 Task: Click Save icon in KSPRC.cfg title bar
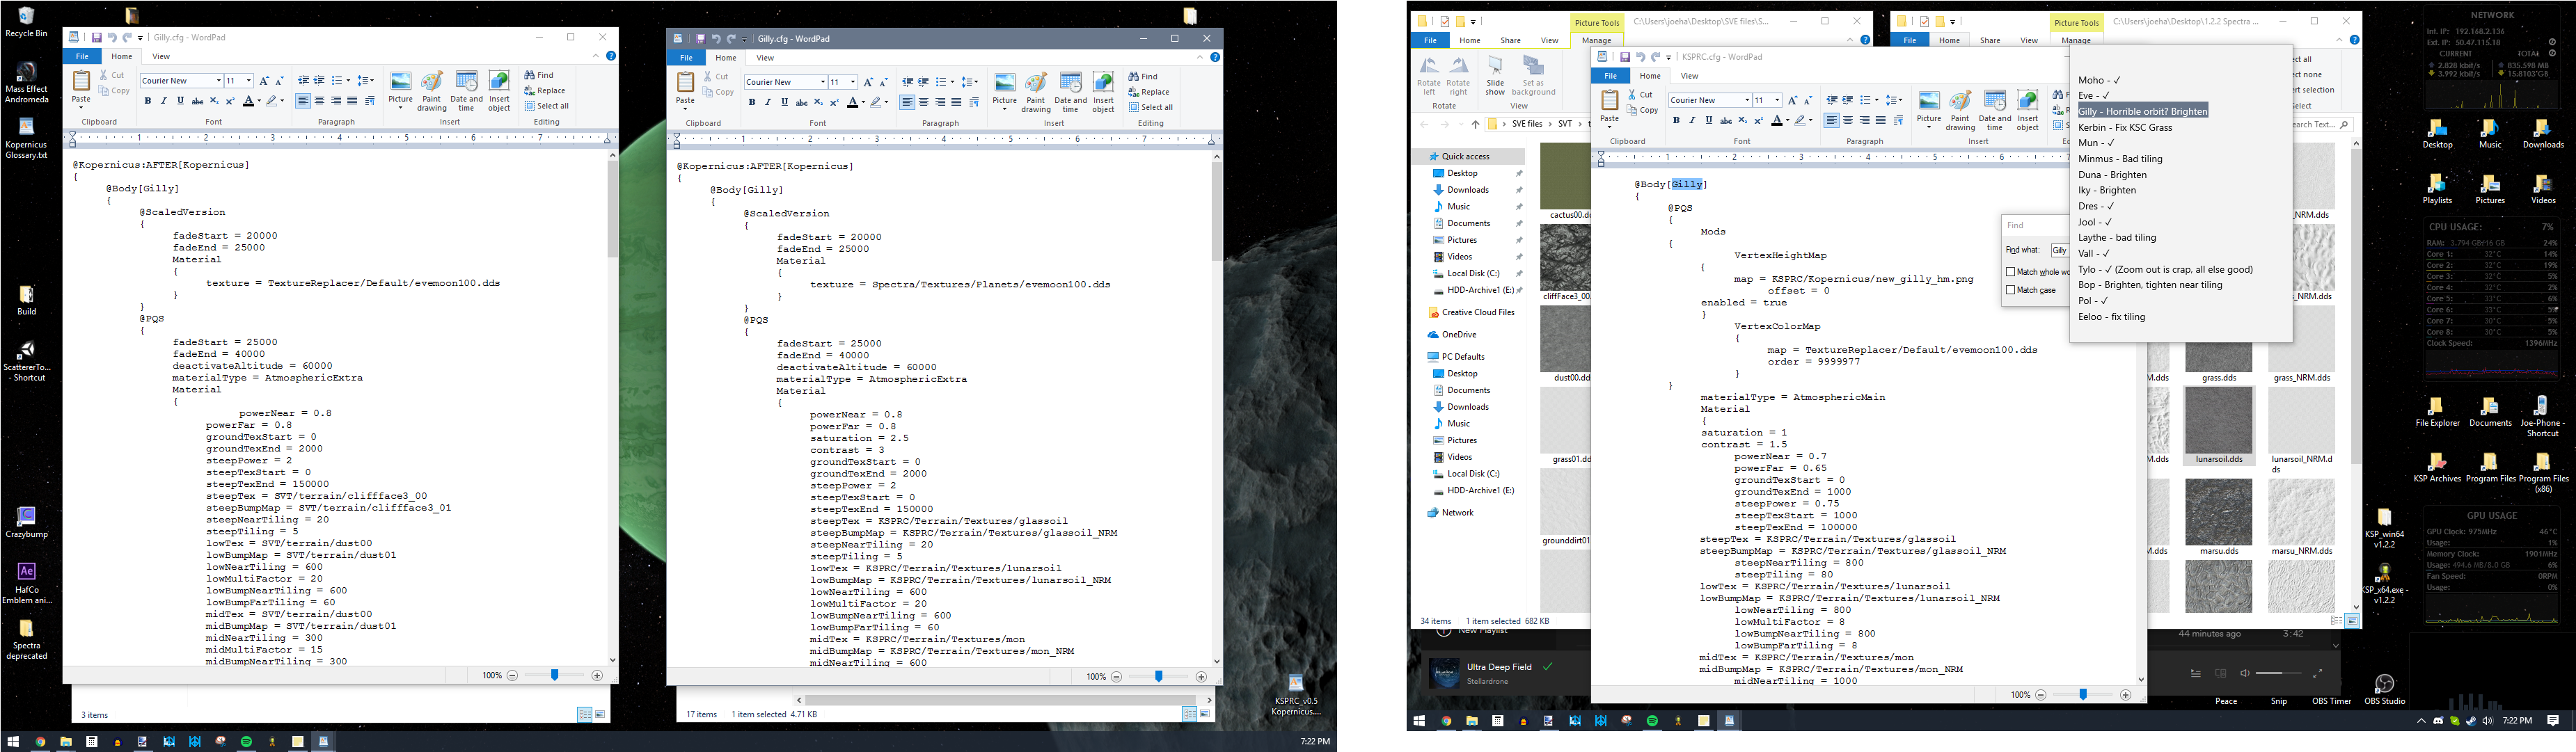coord(1624,57)
